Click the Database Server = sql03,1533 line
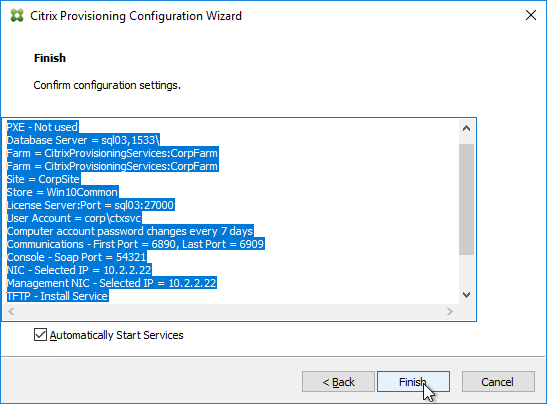Viewport: 547px width, 404px height. coord(83,140)
